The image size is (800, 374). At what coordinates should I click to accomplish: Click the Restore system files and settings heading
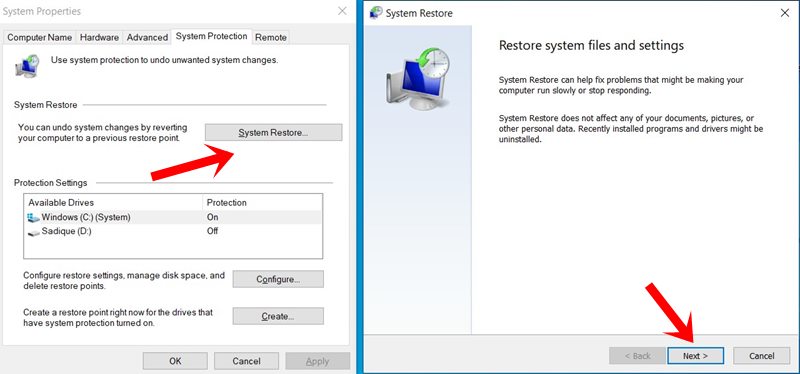591,45
